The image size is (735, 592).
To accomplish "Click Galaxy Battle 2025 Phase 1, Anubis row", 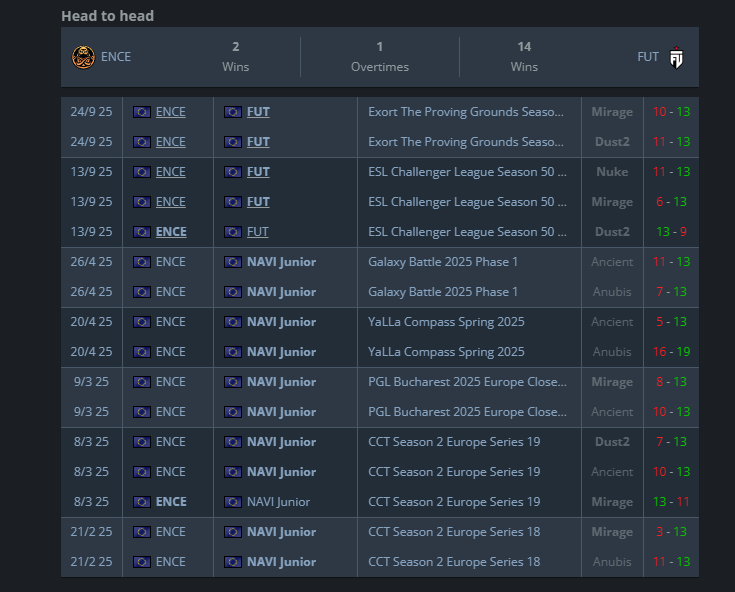I will tap(443, 292).
